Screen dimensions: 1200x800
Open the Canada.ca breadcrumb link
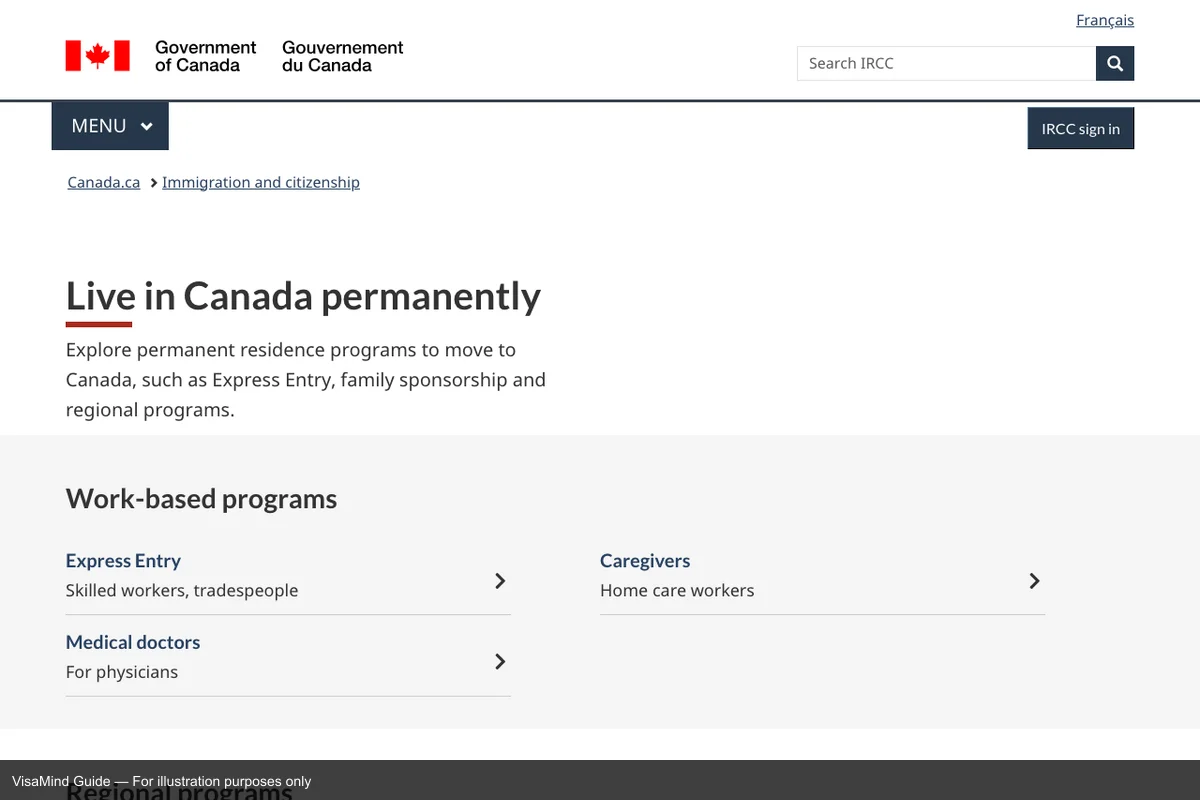tap(103, 182)
